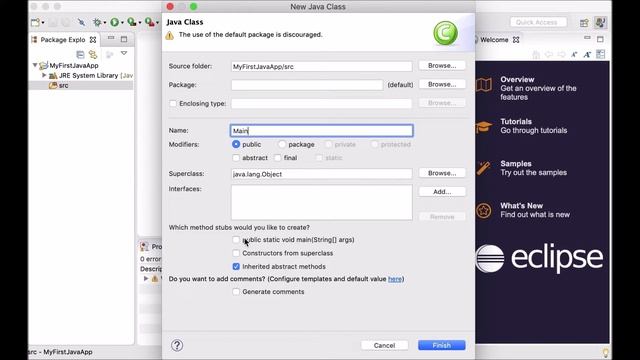Open the Coverage configurations dropdown arrow
The image size is (640, 360).
[x=139, y=23]
